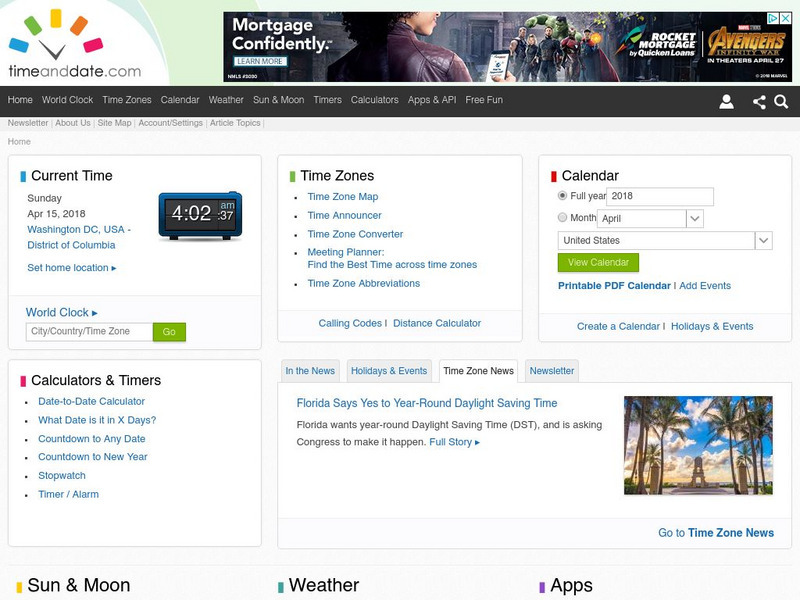Select the Month radio button

coord(562,217)
